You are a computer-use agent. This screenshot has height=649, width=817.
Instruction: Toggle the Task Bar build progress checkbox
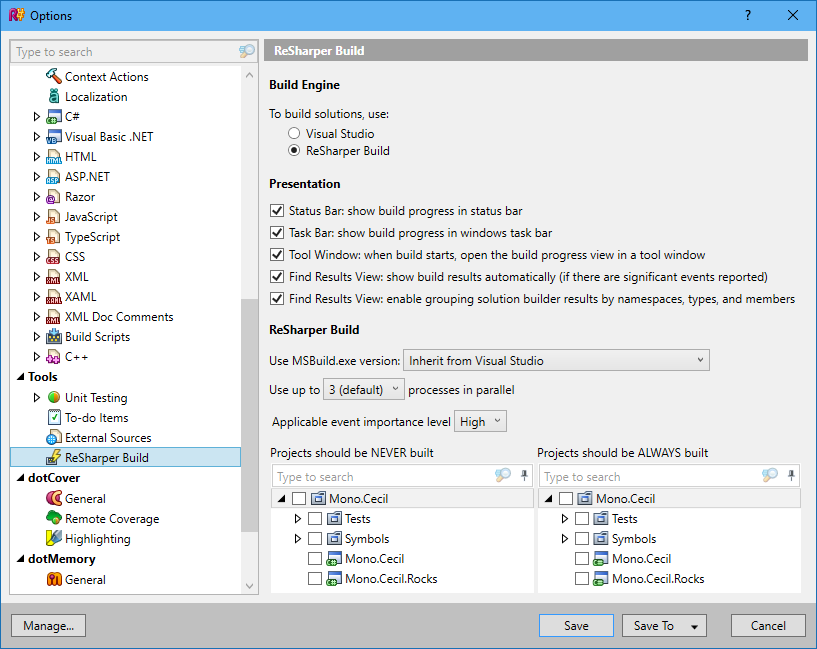coord(277,232)
